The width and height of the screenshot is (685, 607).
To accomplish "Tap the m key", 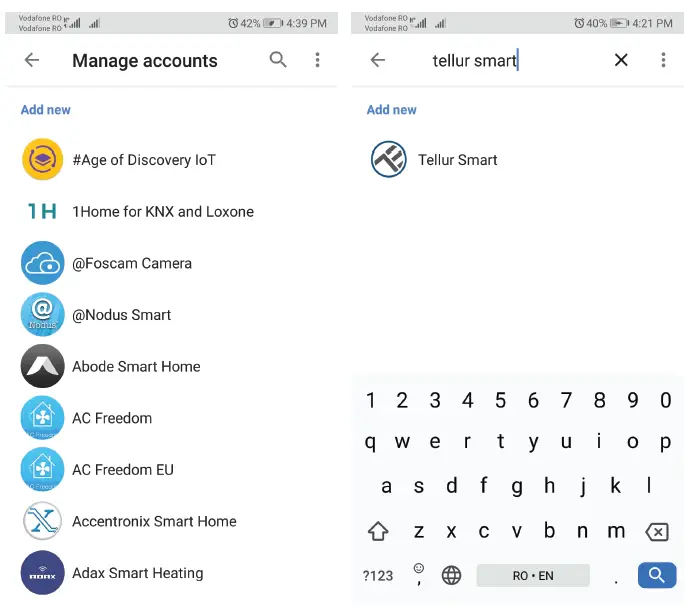I will [x=616, y=531].
